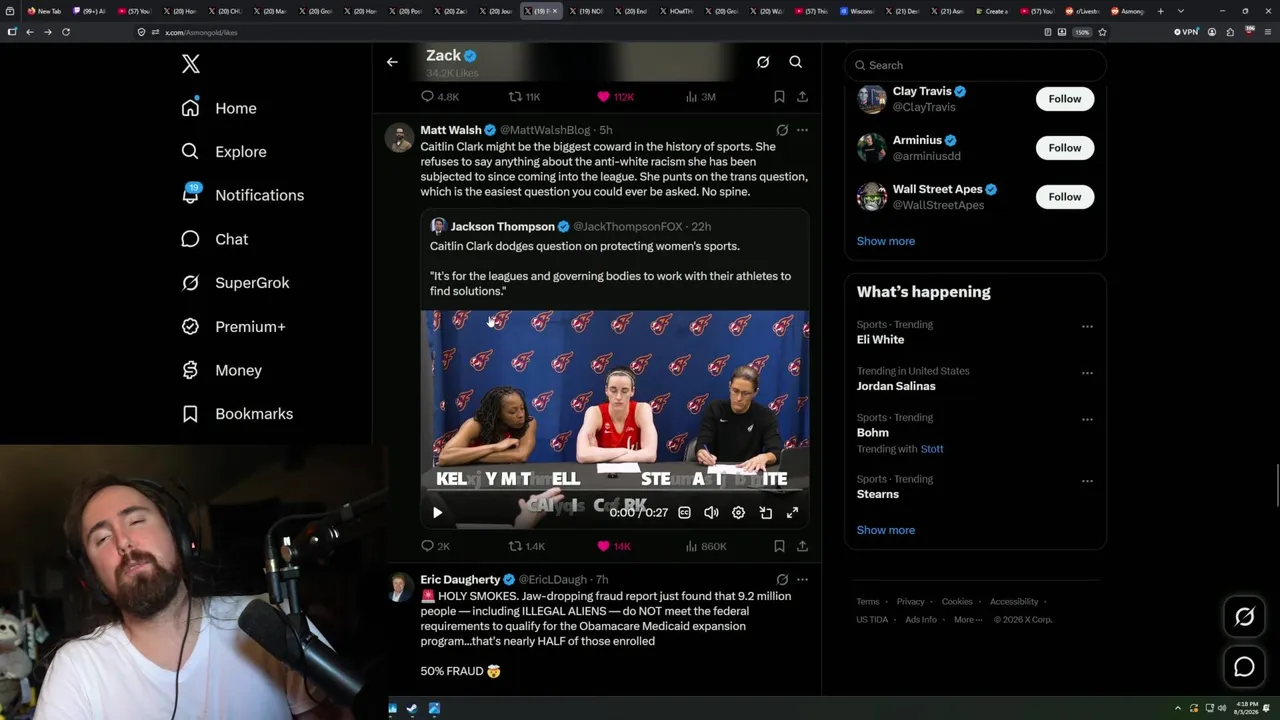Open options for the Bohm trend

click(1087, 420)
